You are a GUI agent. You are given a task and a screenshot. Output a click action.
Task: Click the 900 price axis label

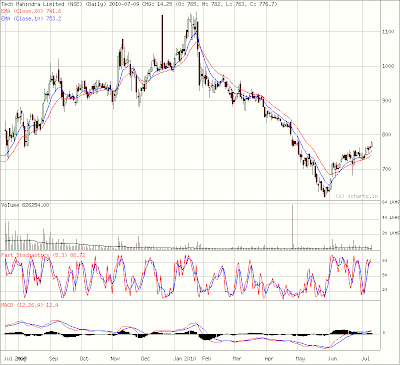(x=386, y=100)
